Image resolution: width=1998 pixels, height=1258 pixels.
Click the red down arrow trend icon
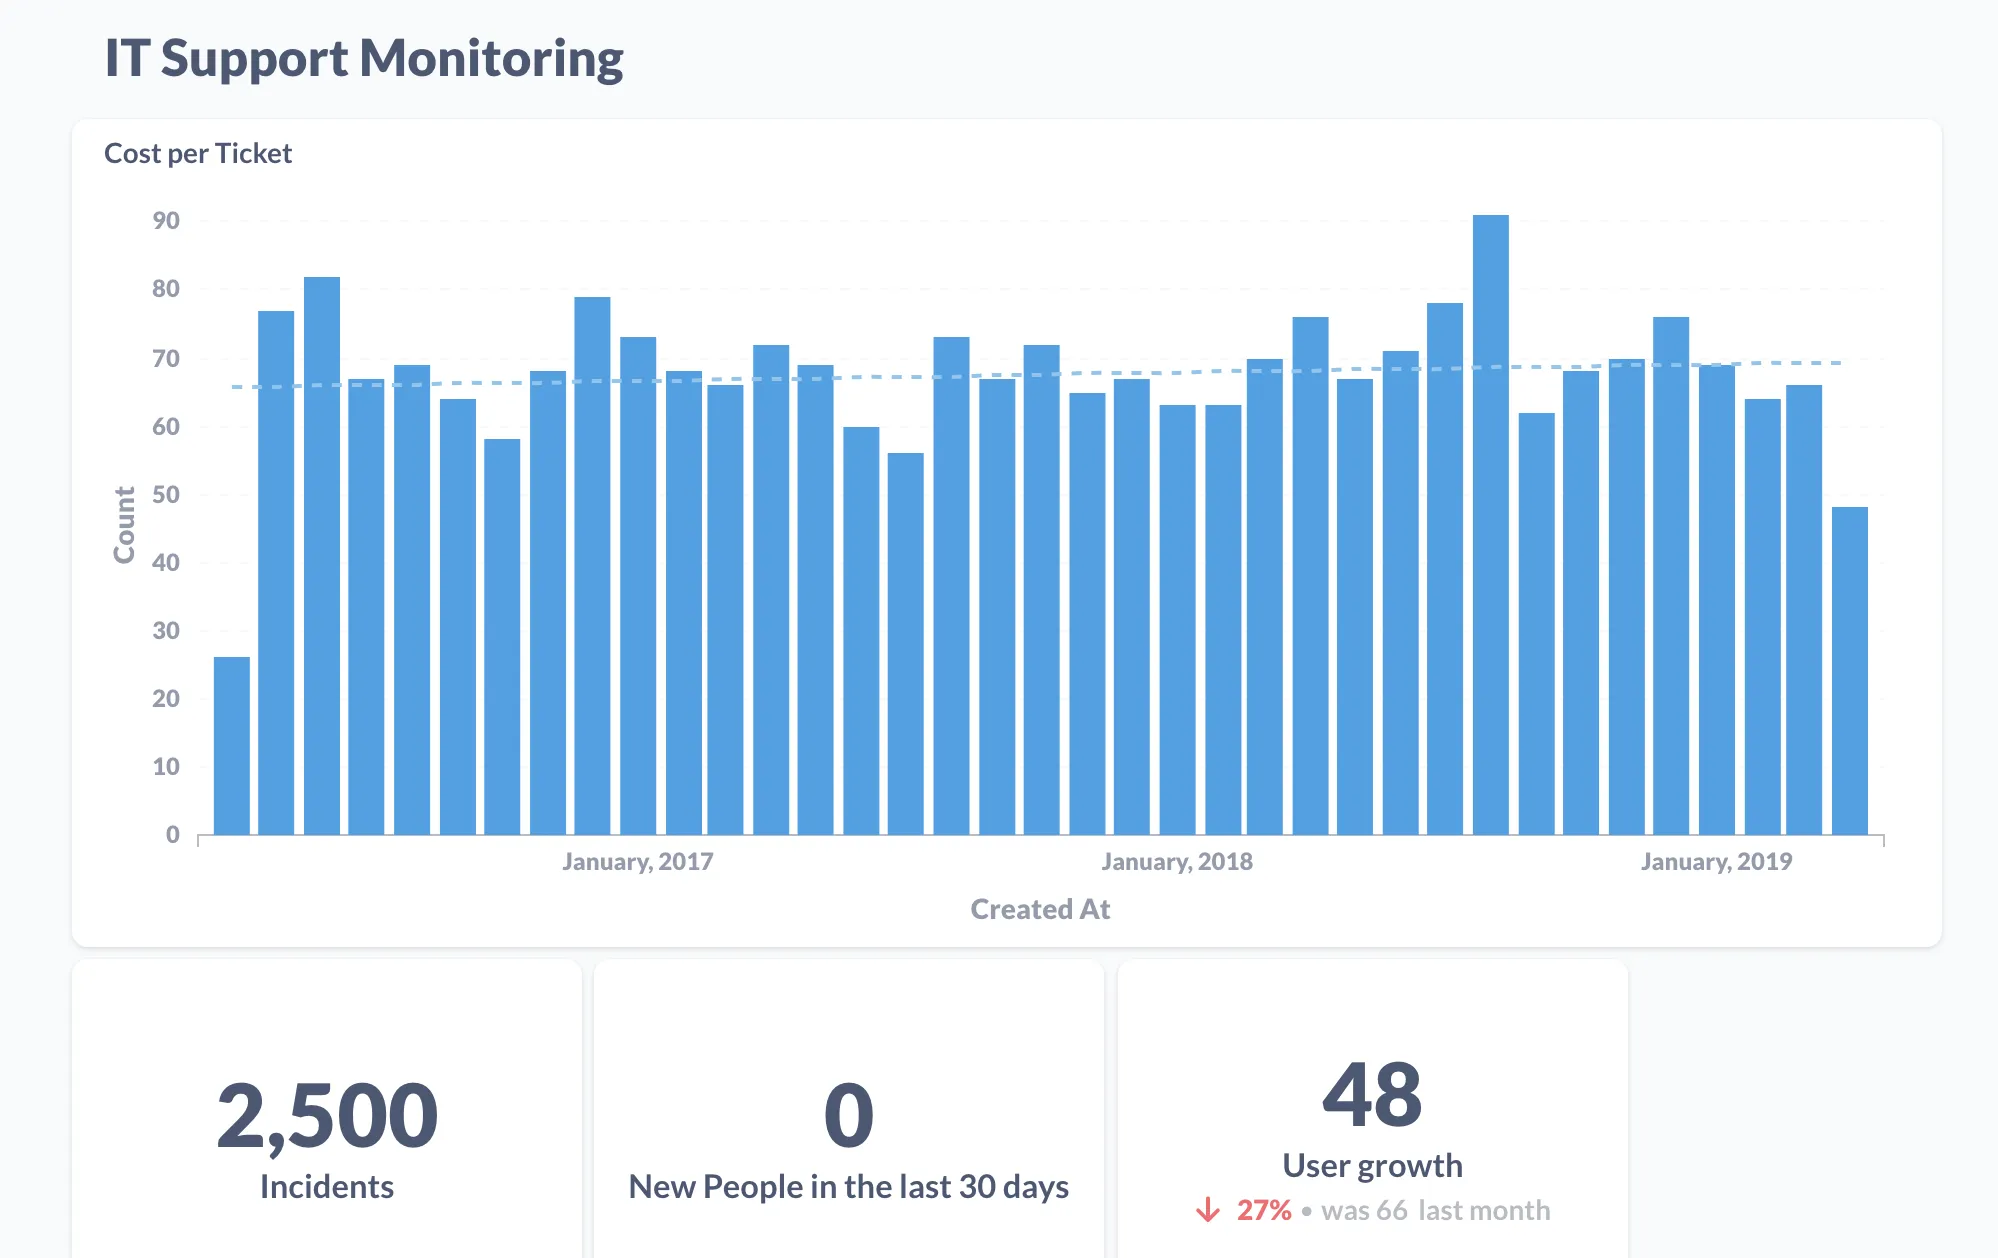[1208, 1210]
